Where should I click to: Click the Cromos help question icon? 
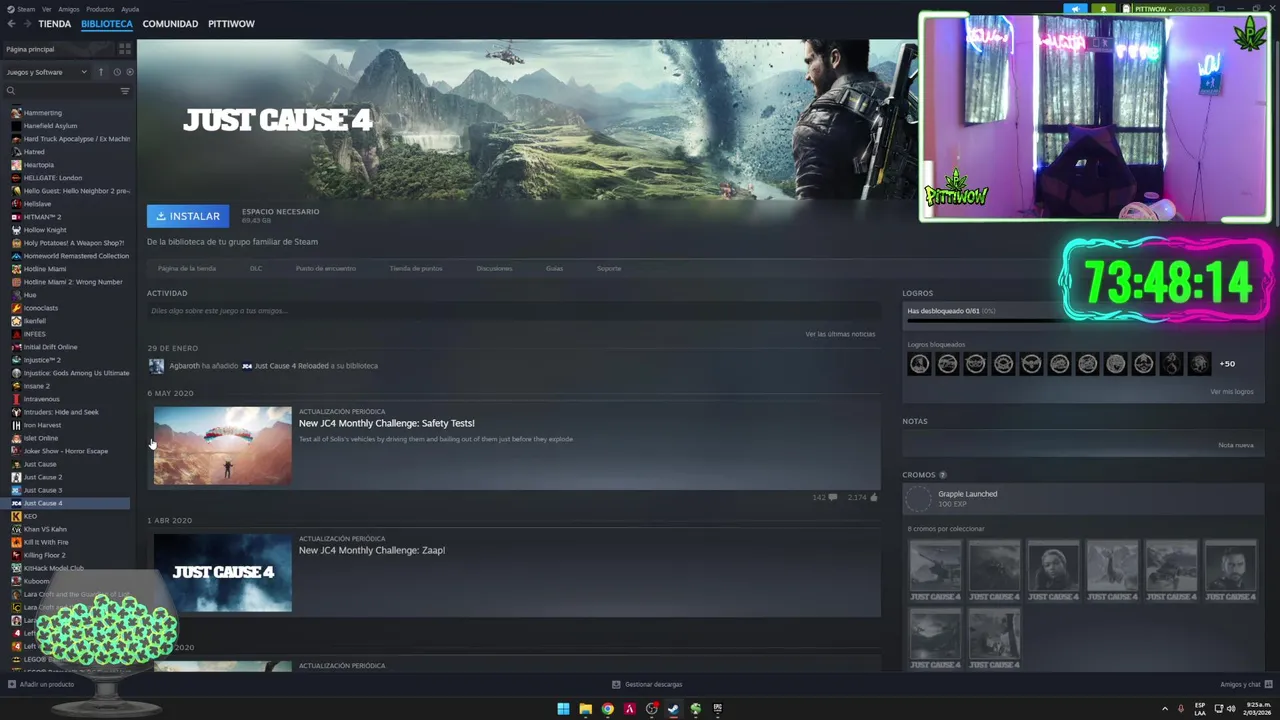942,475
